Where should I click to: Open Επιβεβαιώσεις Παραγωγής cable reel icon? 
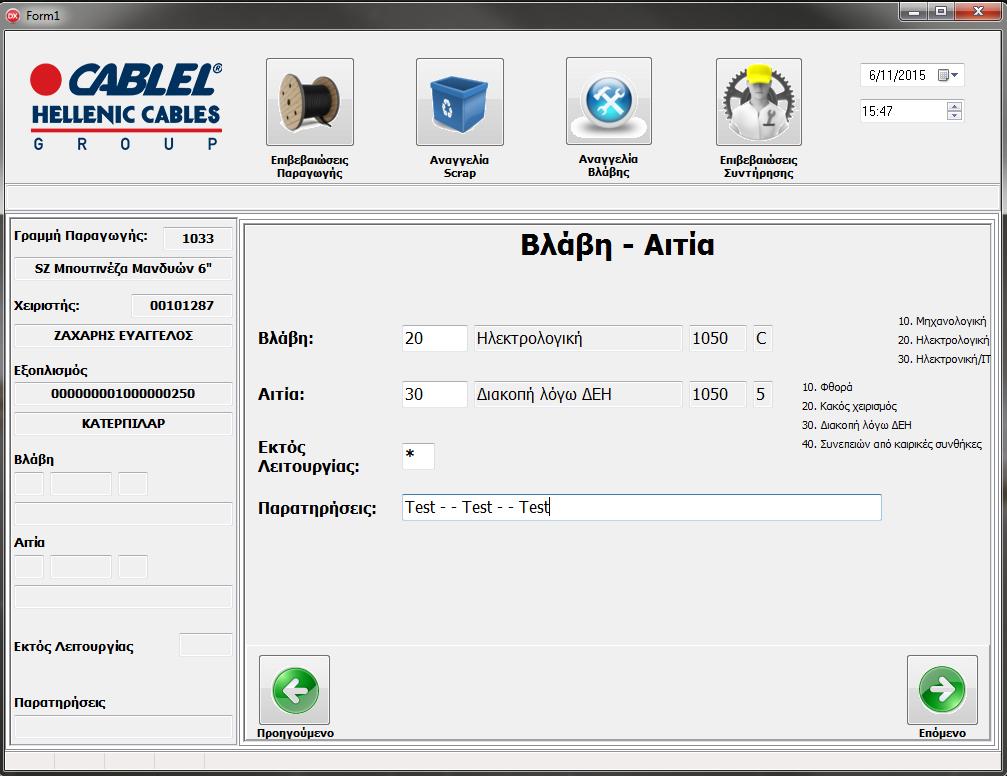pyautogui.click(x=310, y=101)
